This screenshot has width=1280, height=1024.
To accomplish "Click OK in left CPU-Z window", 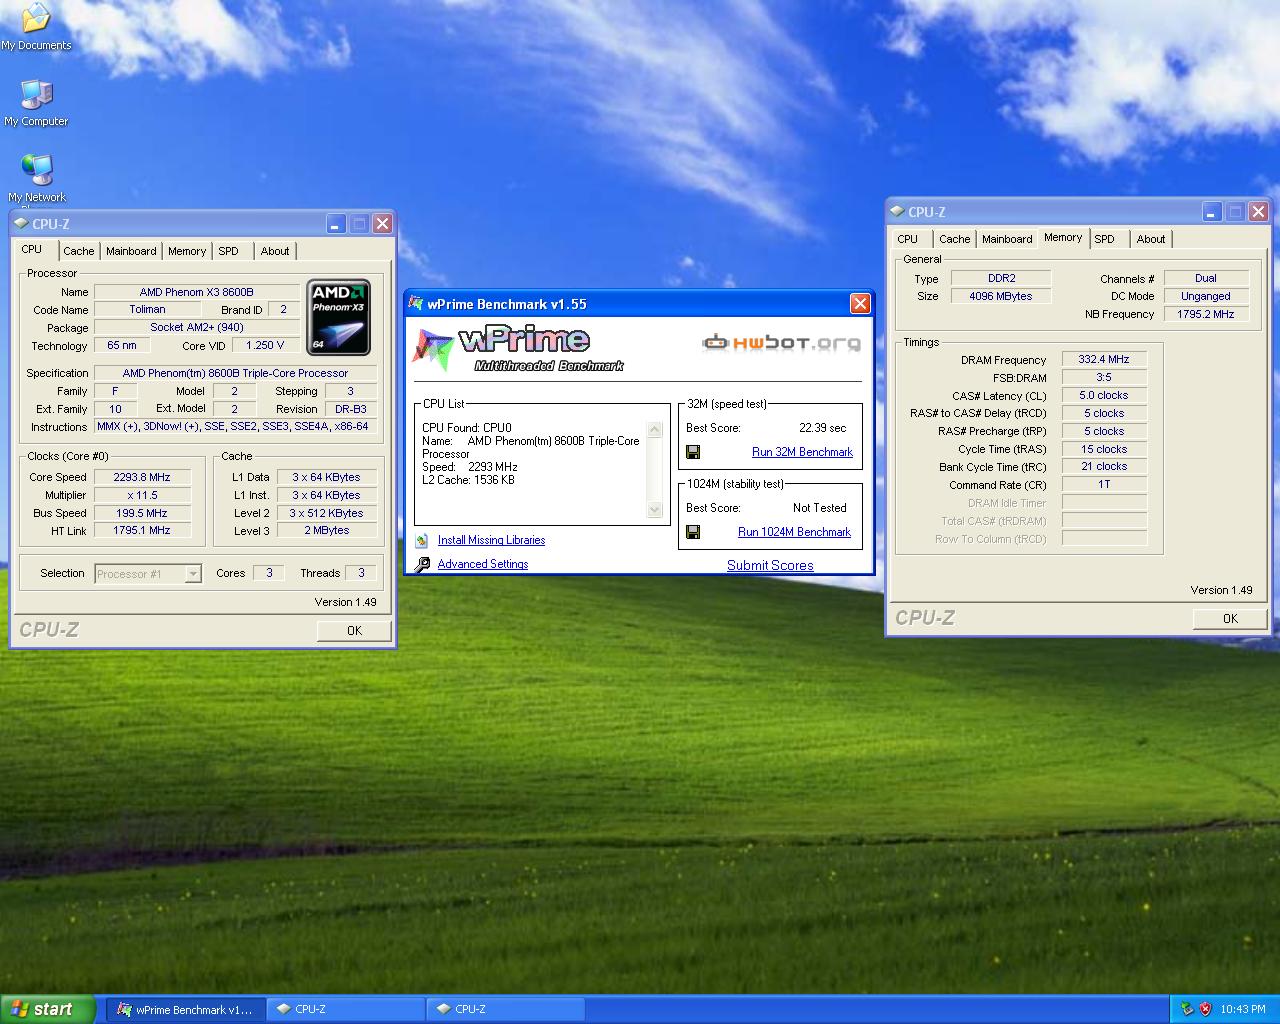I will coord(354,630).
